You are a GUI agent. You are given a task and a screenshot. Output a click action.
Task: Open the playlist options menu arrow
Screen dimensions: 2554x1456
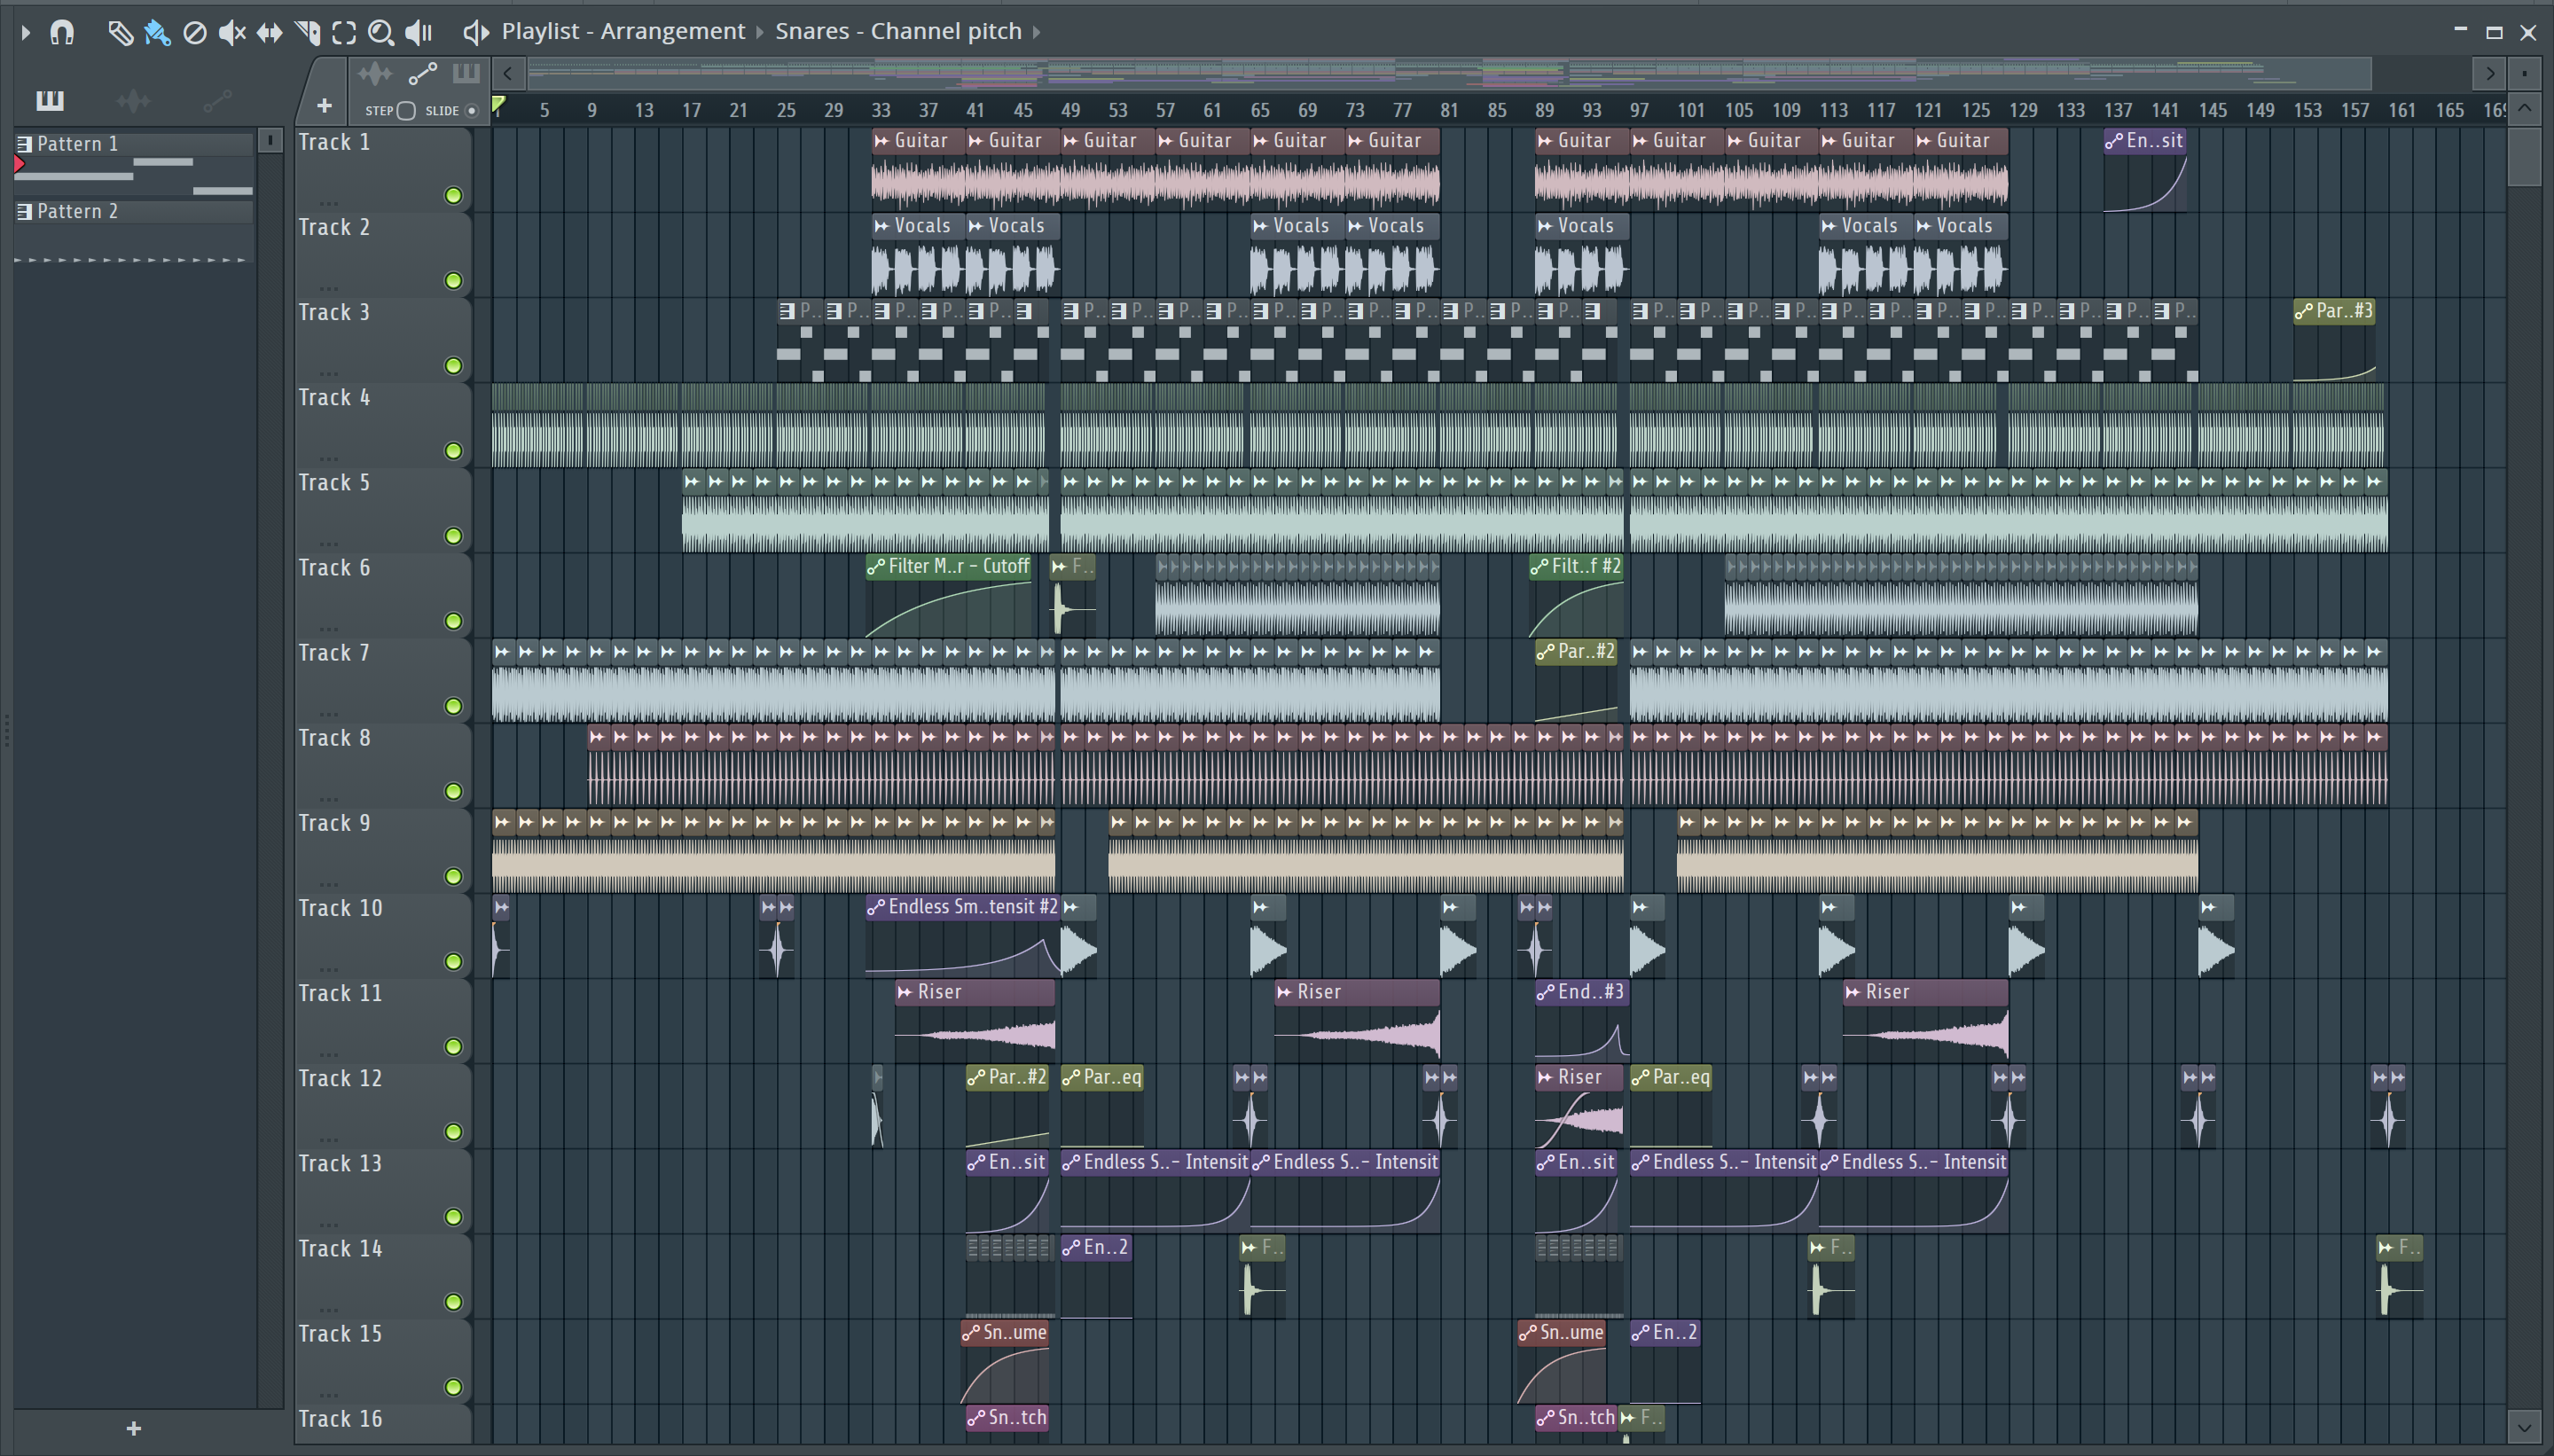(26, 33)
